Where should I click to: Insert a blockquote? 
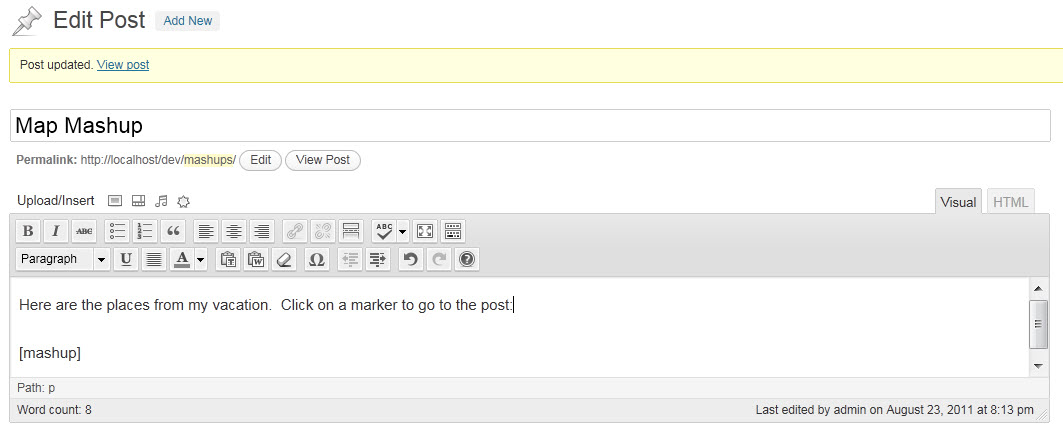(x=174, y=231)
